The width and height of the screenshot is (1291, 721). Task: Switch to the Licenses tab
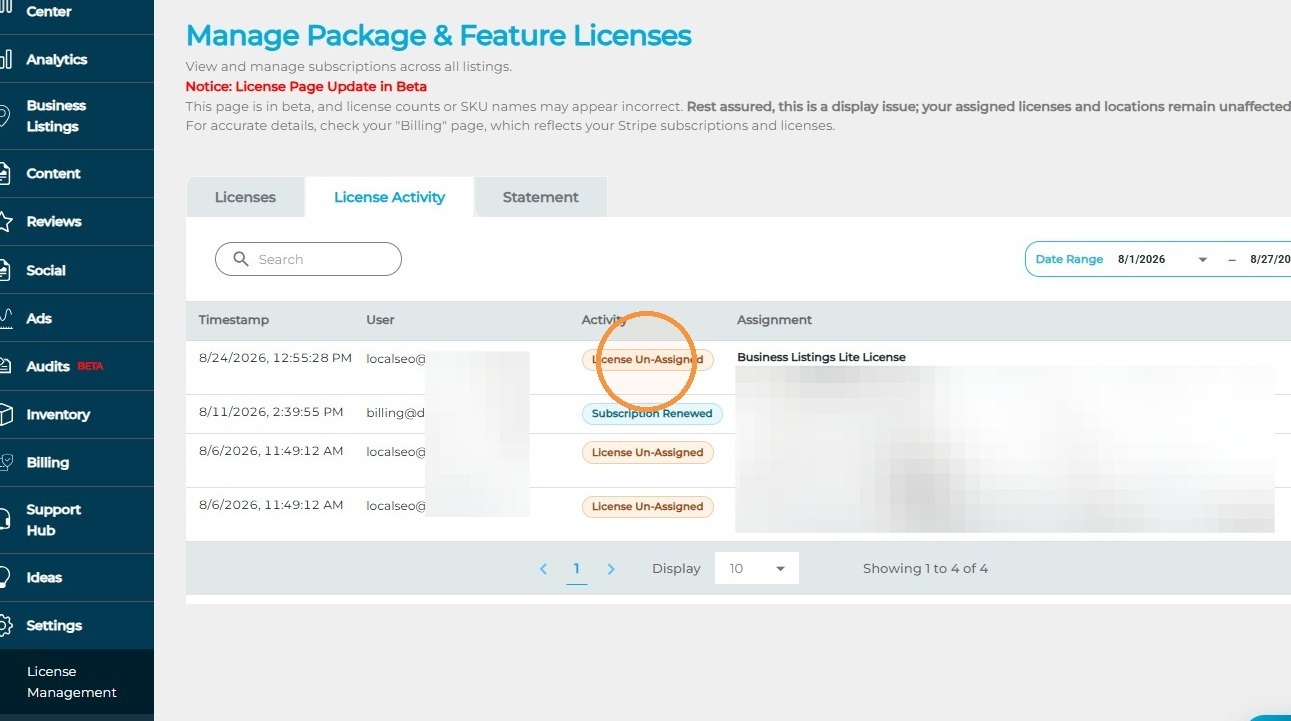(245, 197)
